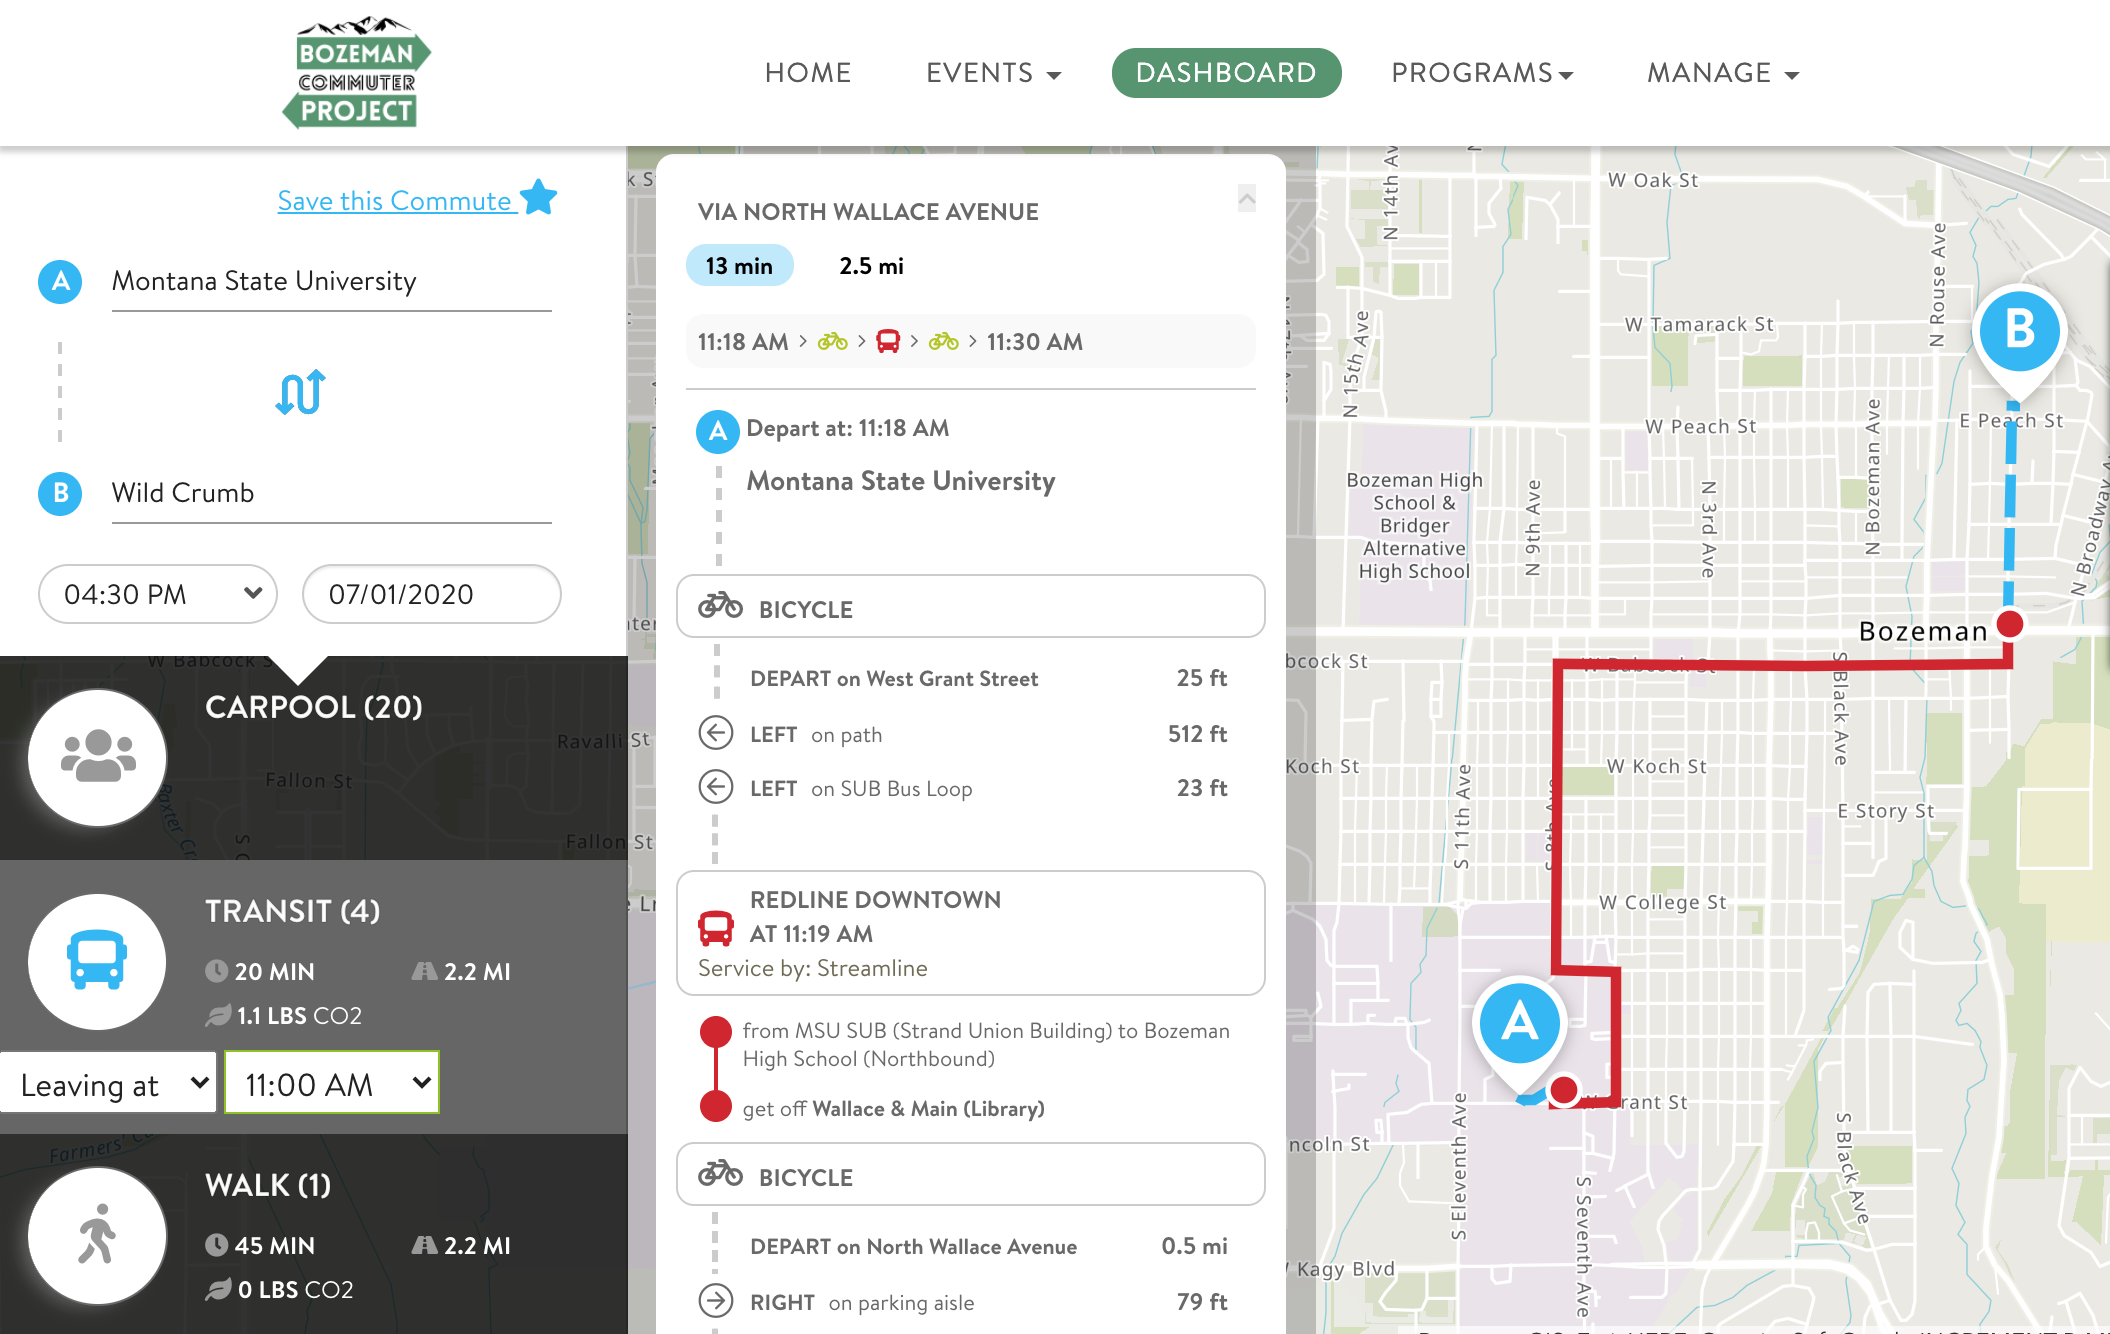2110x1334 pixels.
Task: Select the walking person icon
Action: point(97,1235)
